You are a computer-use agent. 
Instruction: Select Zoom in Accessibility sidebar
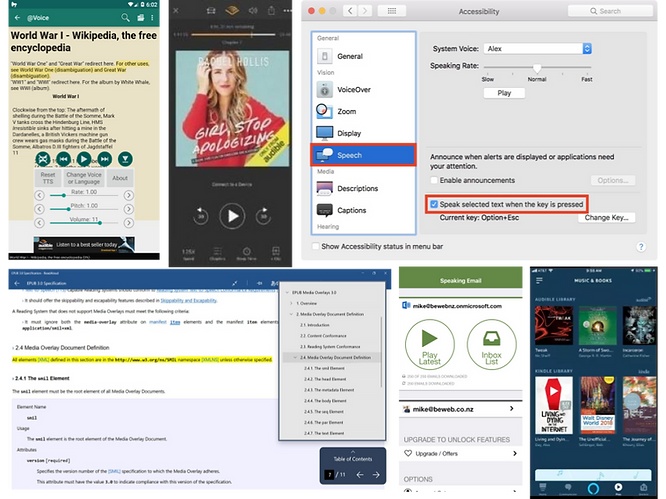(x=364, y=111)
